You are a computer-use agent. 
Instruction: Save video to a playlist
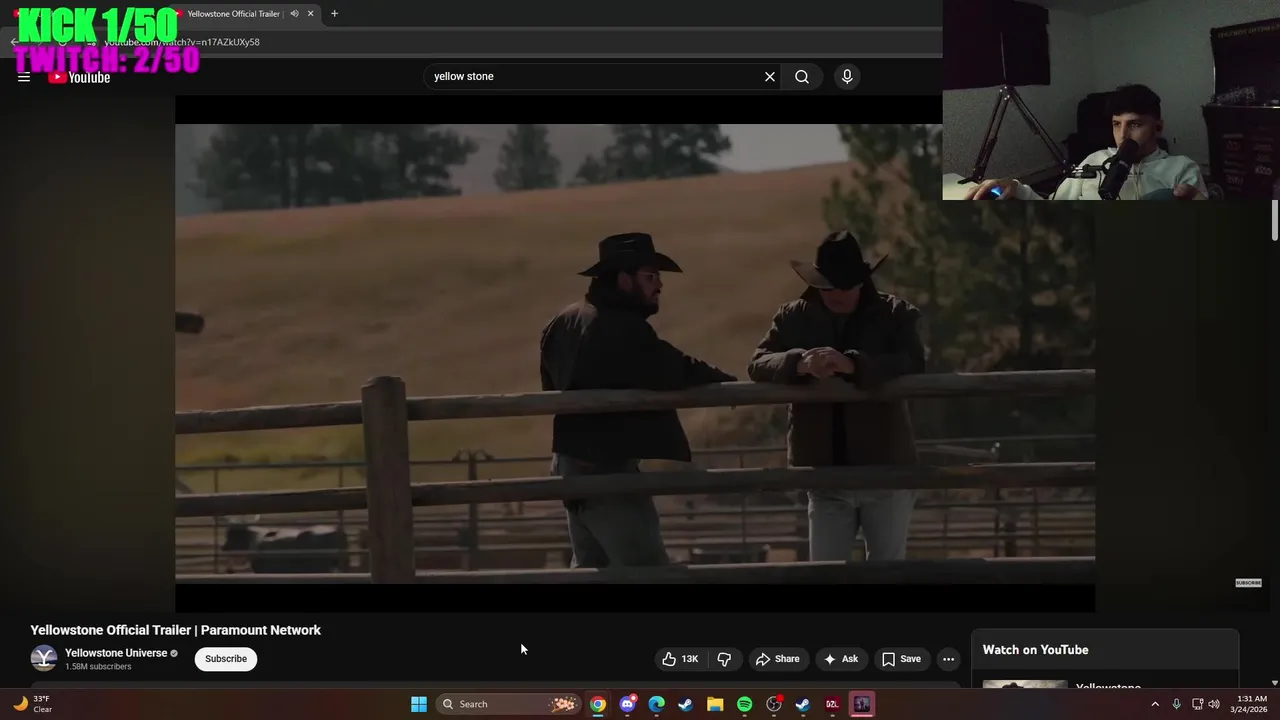[901, 659]
